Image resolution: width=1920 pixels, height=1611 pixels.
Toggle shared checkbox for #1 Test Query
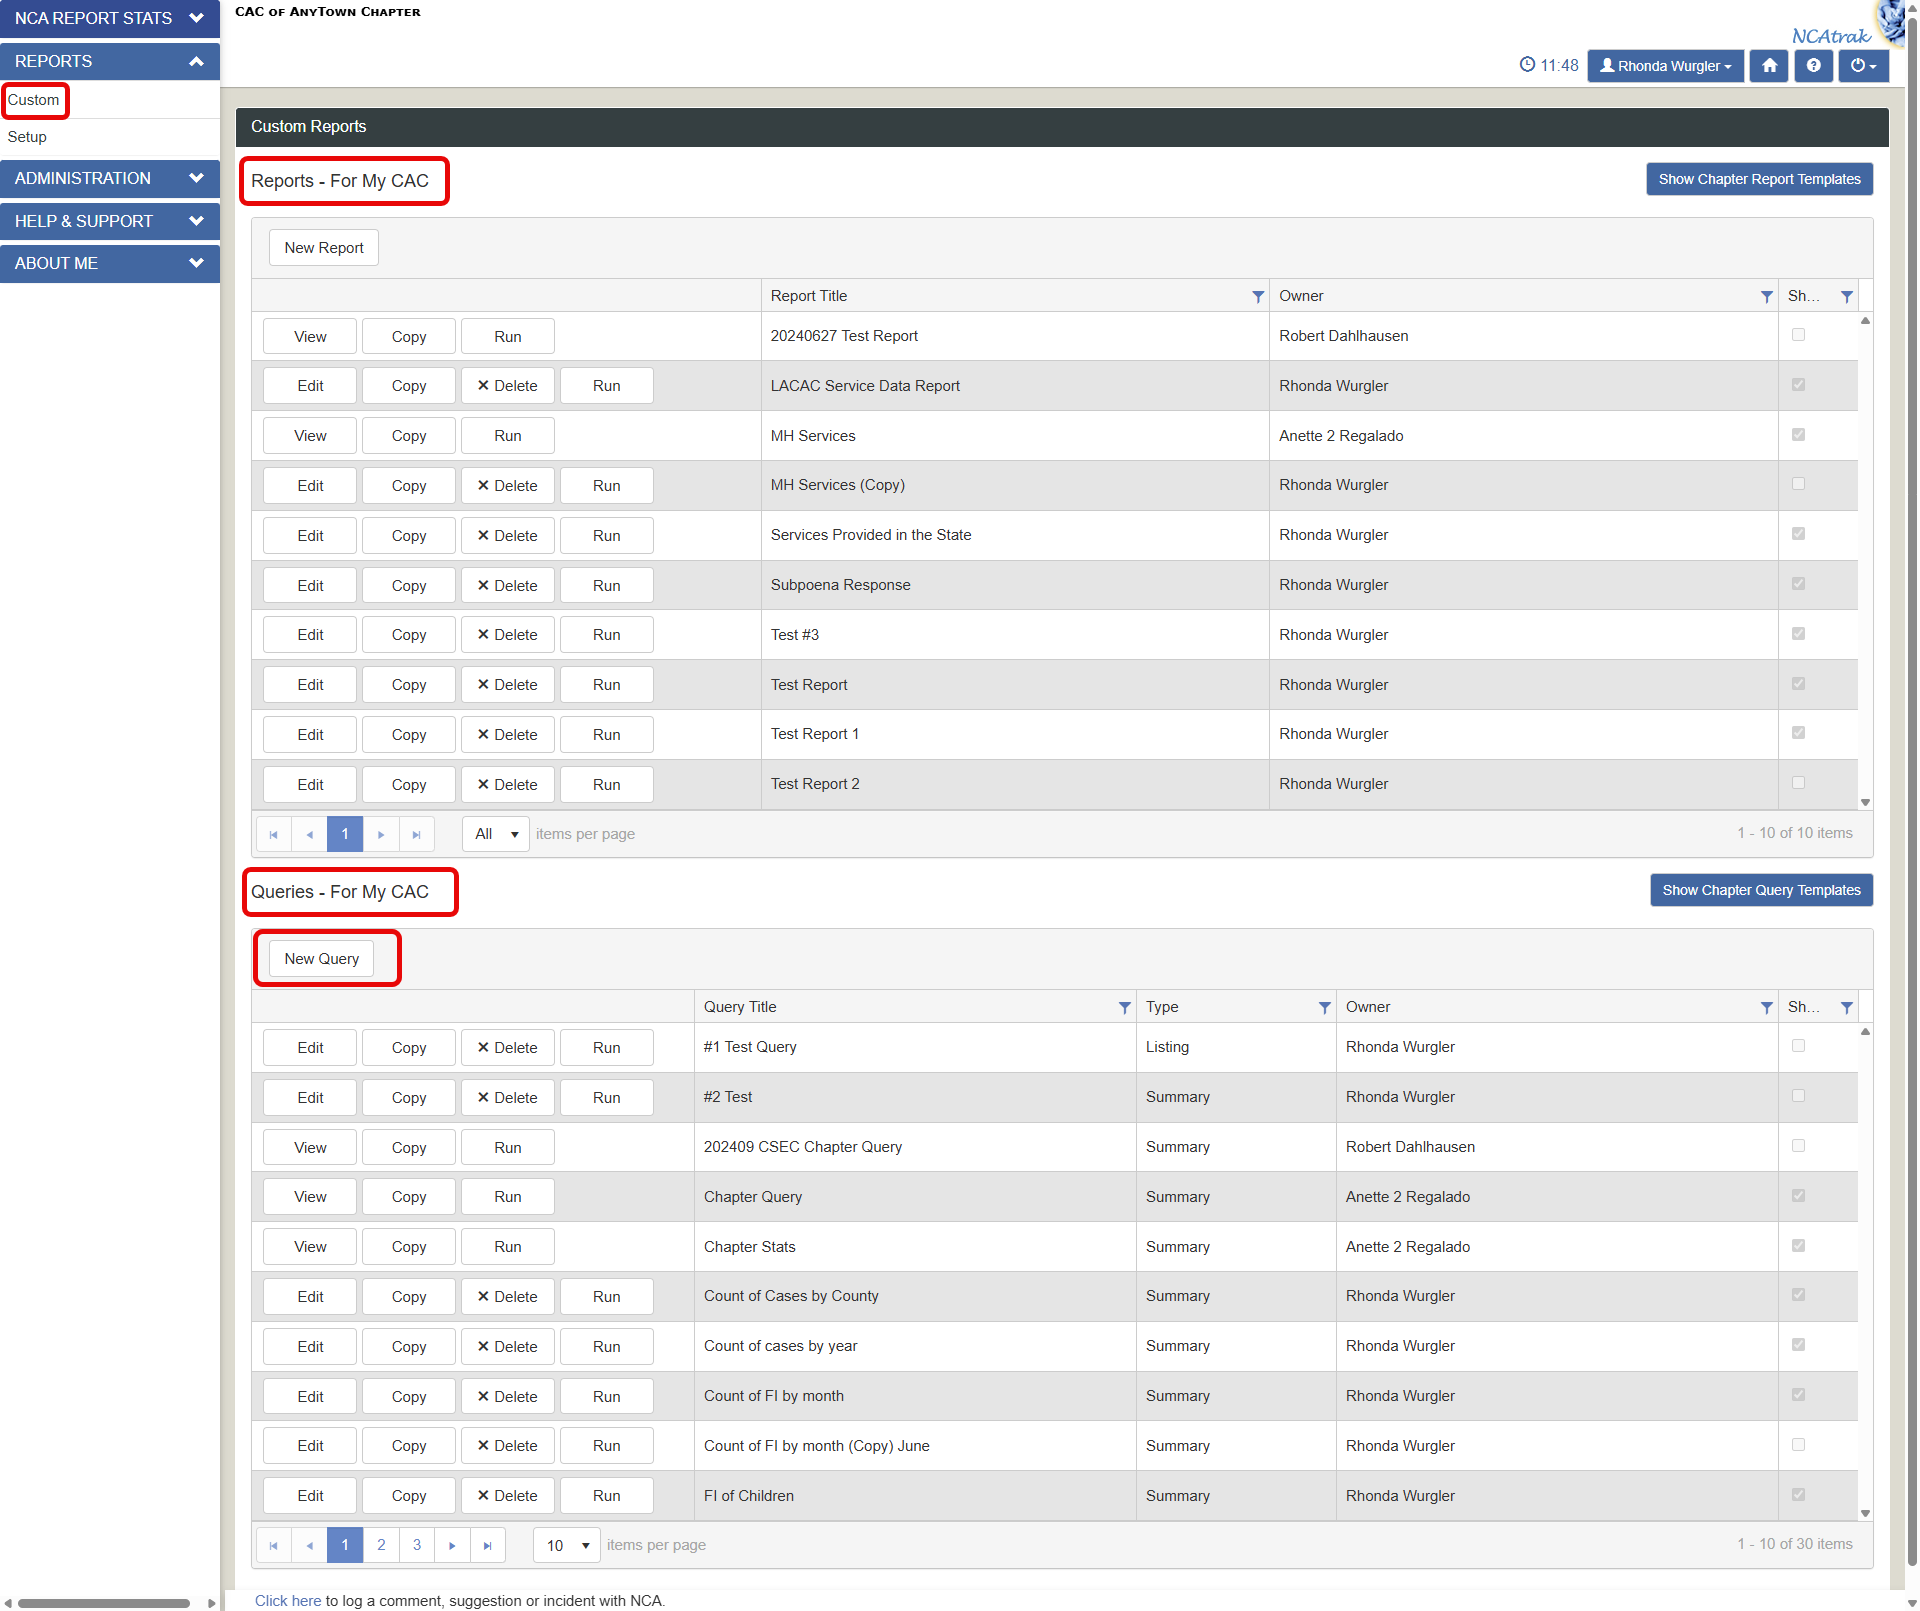coord(1798,1047)
